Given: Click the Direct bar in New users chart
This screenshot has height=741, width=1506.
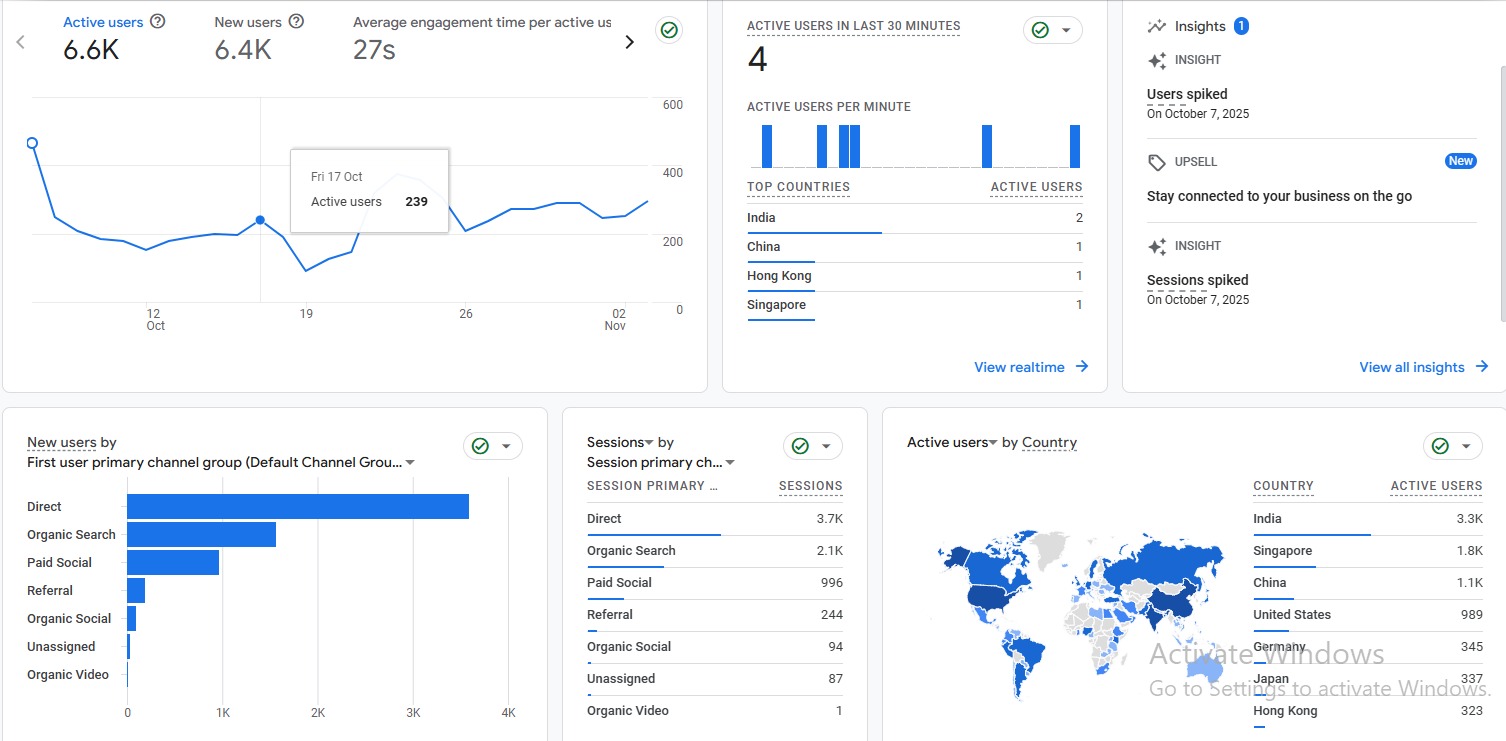Looking at the screenshot, I should pos(297,507).
